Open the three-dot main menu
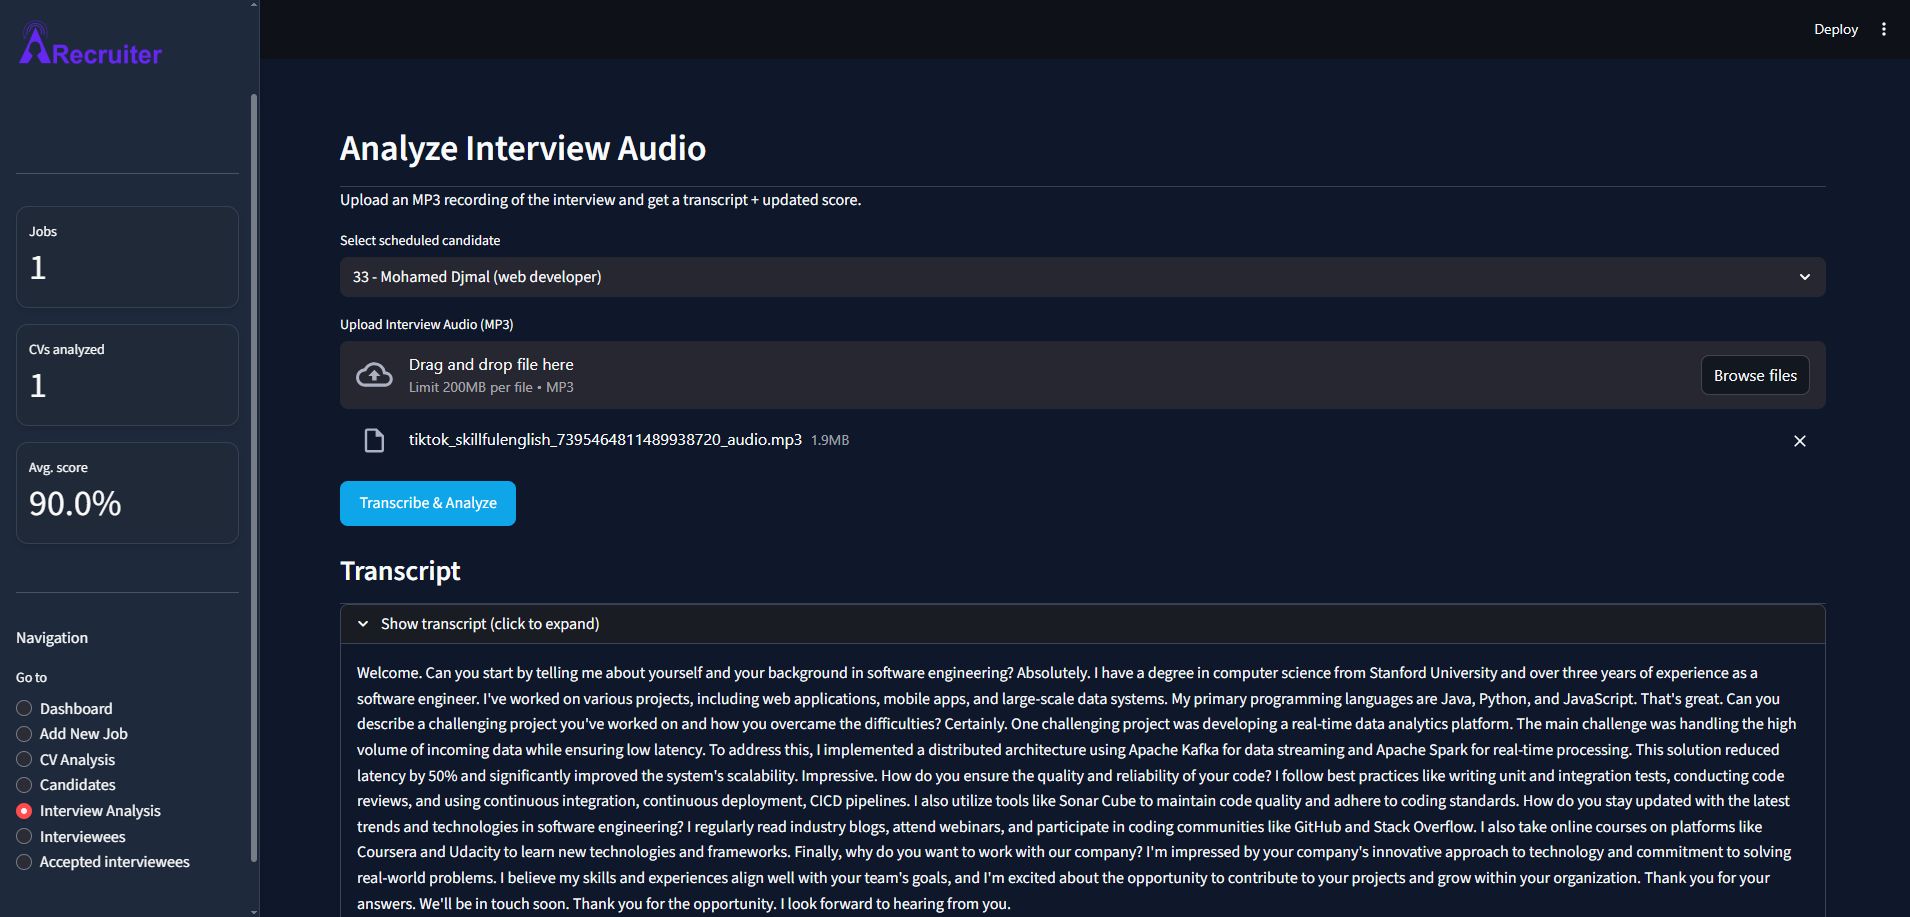Image resolution: width=1910 pixels, height=917 pixels. pyautogui.click(x=1883, y=29)
